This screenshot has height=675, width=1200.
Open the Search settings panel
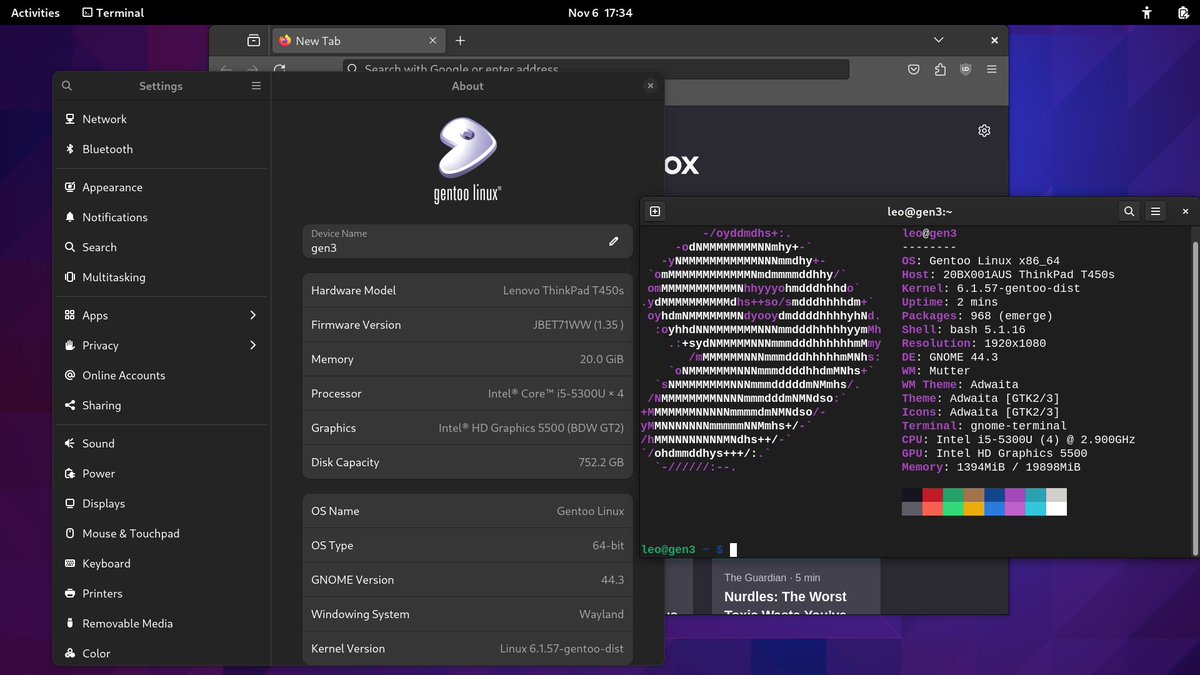(x=161, y=247)
